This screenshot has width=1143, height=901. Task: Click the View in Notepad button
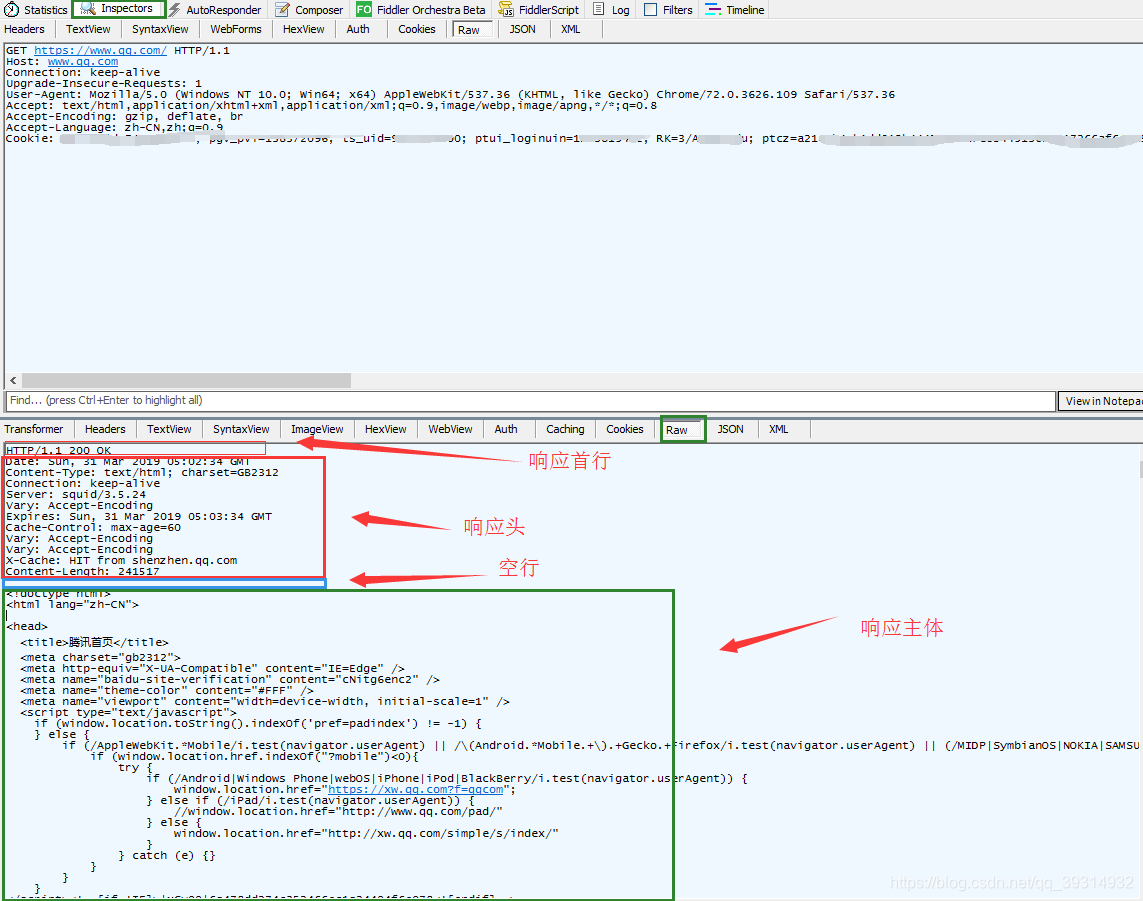(1103, 401)
